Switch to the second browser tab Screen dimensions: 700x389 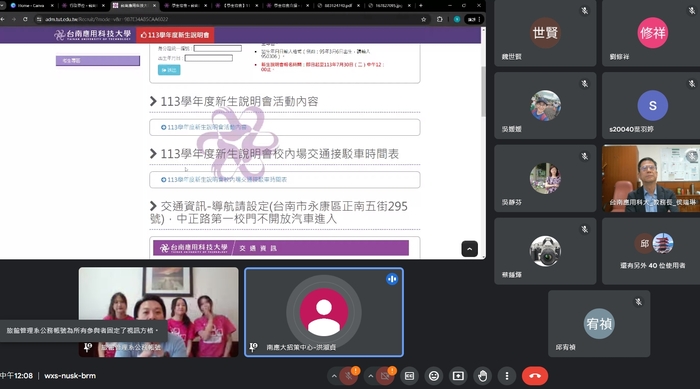click(83, 5)
